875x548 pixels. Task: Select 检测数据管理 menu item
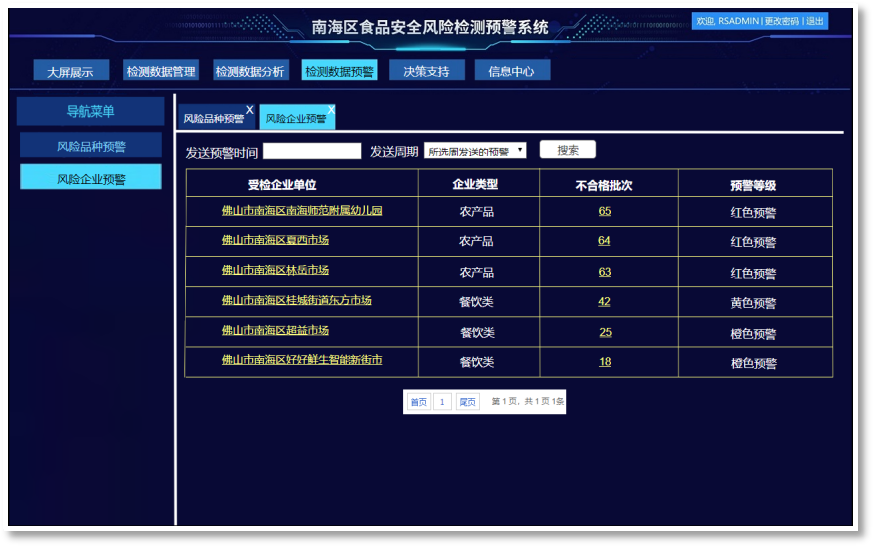tap(161, 71)
